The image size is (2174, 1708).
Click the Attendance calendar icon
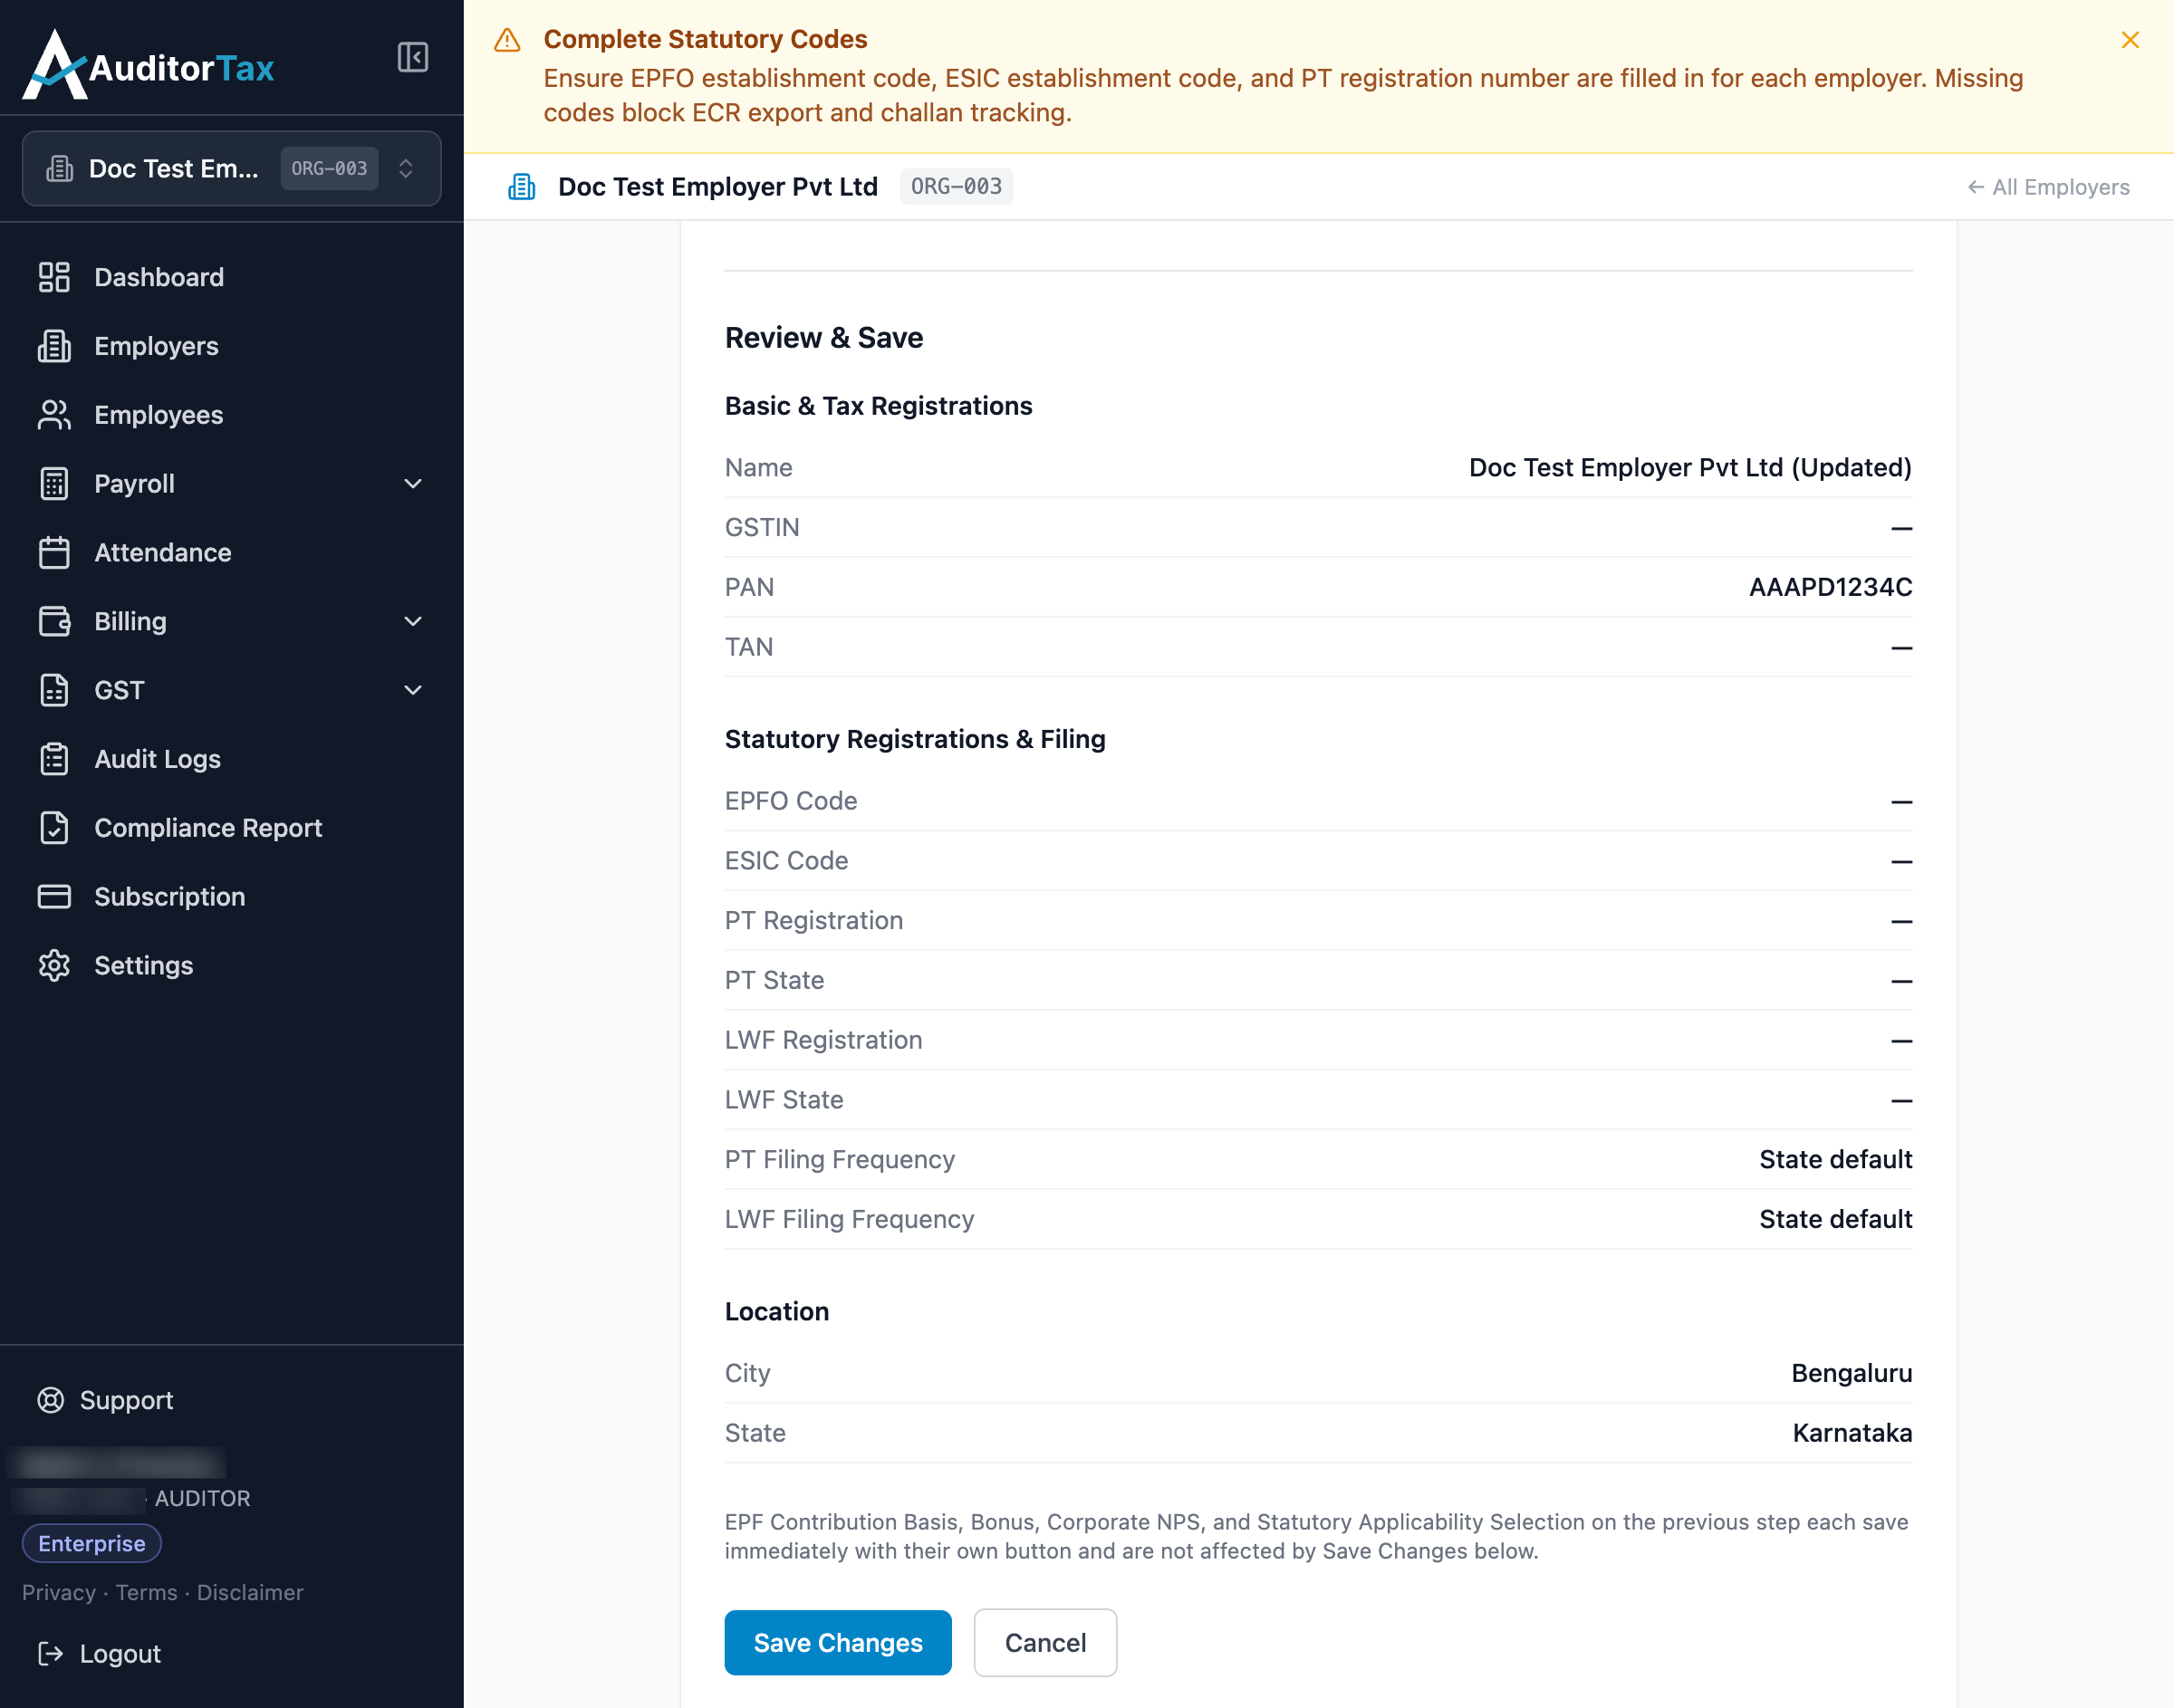coord(54,552)
